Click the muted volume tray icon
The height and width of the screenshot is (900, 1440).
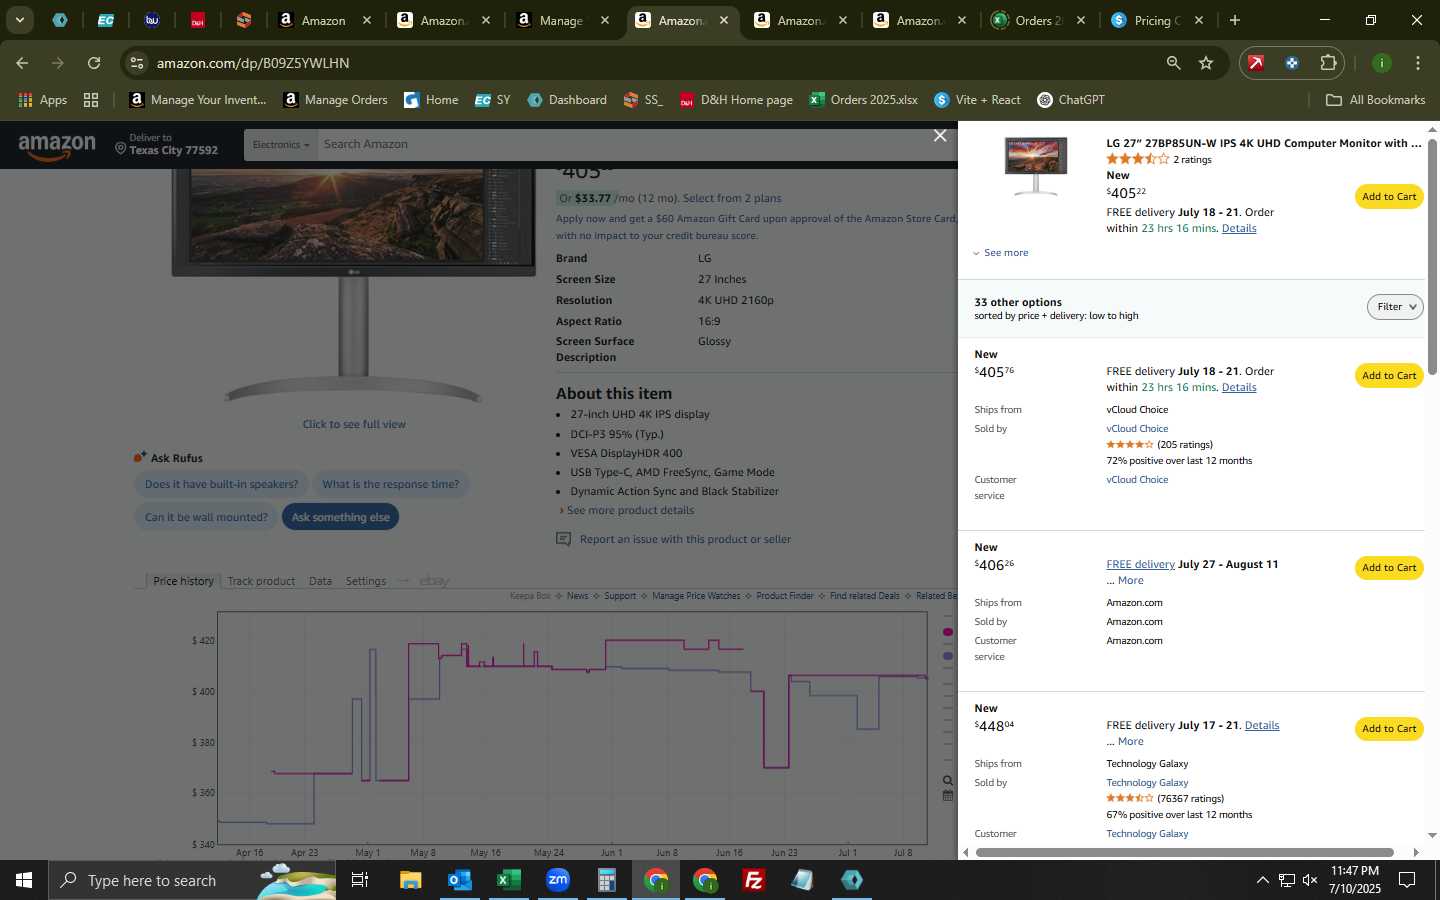click(x=1310, y=880)
